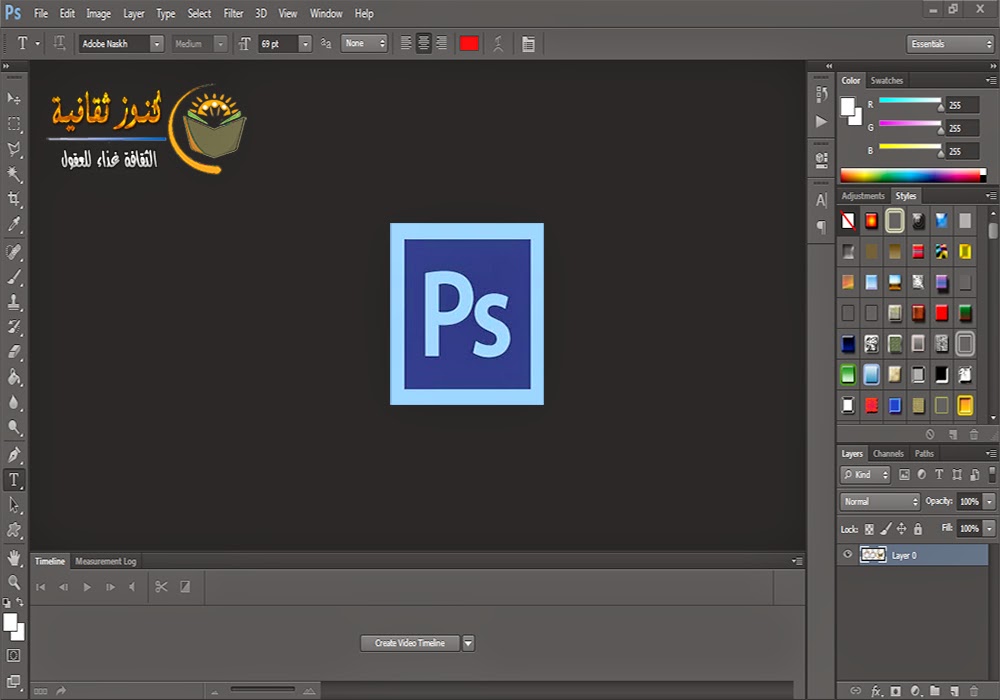Screen dimensions: 1000x700
Task: Select the Brush tool
Action: [14, 277]
